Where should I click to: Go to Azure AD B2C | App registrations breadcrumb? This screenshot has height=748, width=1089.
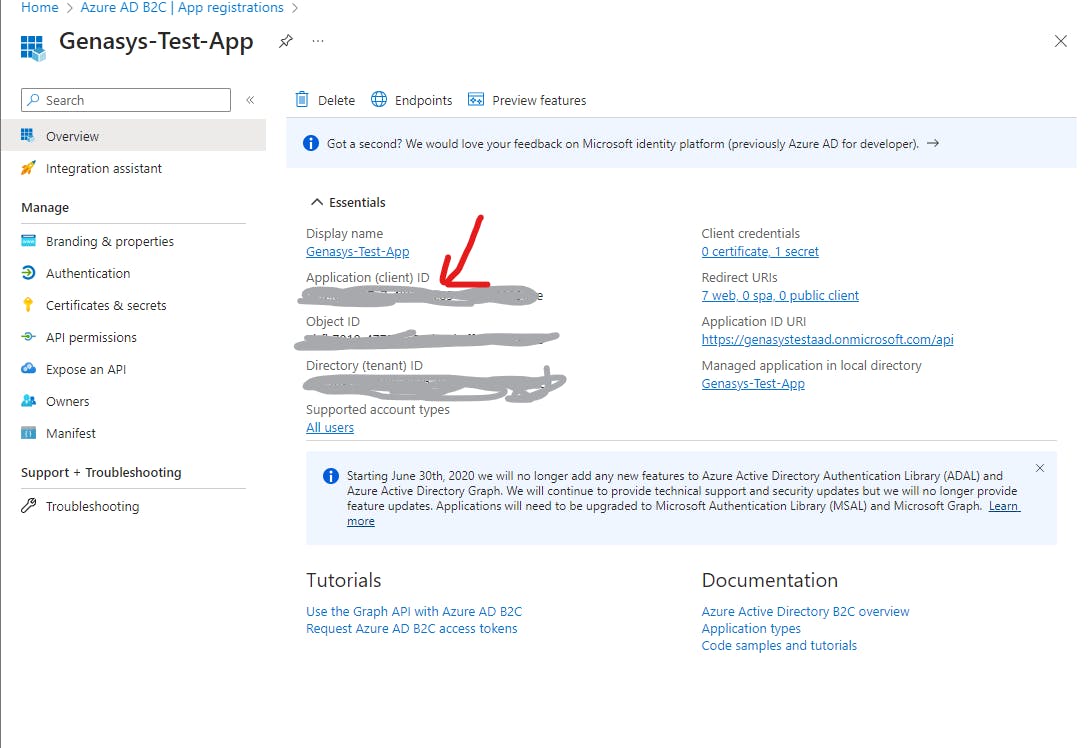(x=182, y=8)
